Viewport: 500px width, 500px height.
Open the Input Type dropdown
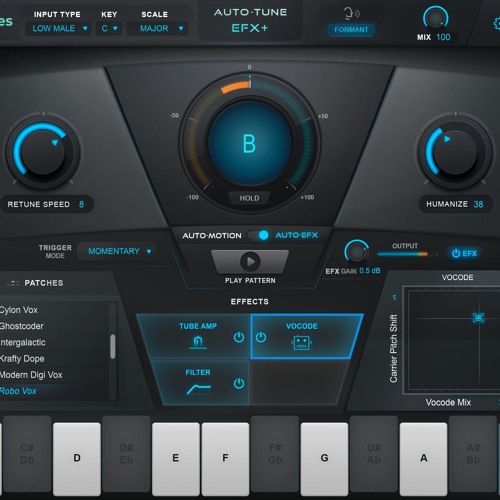click(59, 28)
